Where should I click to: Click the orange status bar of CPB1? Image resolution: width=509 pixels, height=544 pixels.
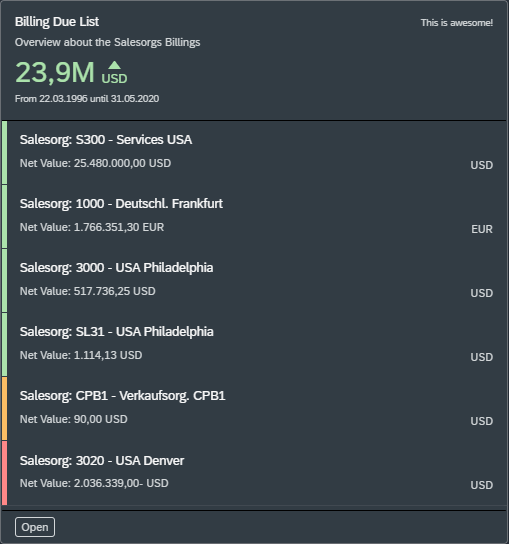coord(5,409)
